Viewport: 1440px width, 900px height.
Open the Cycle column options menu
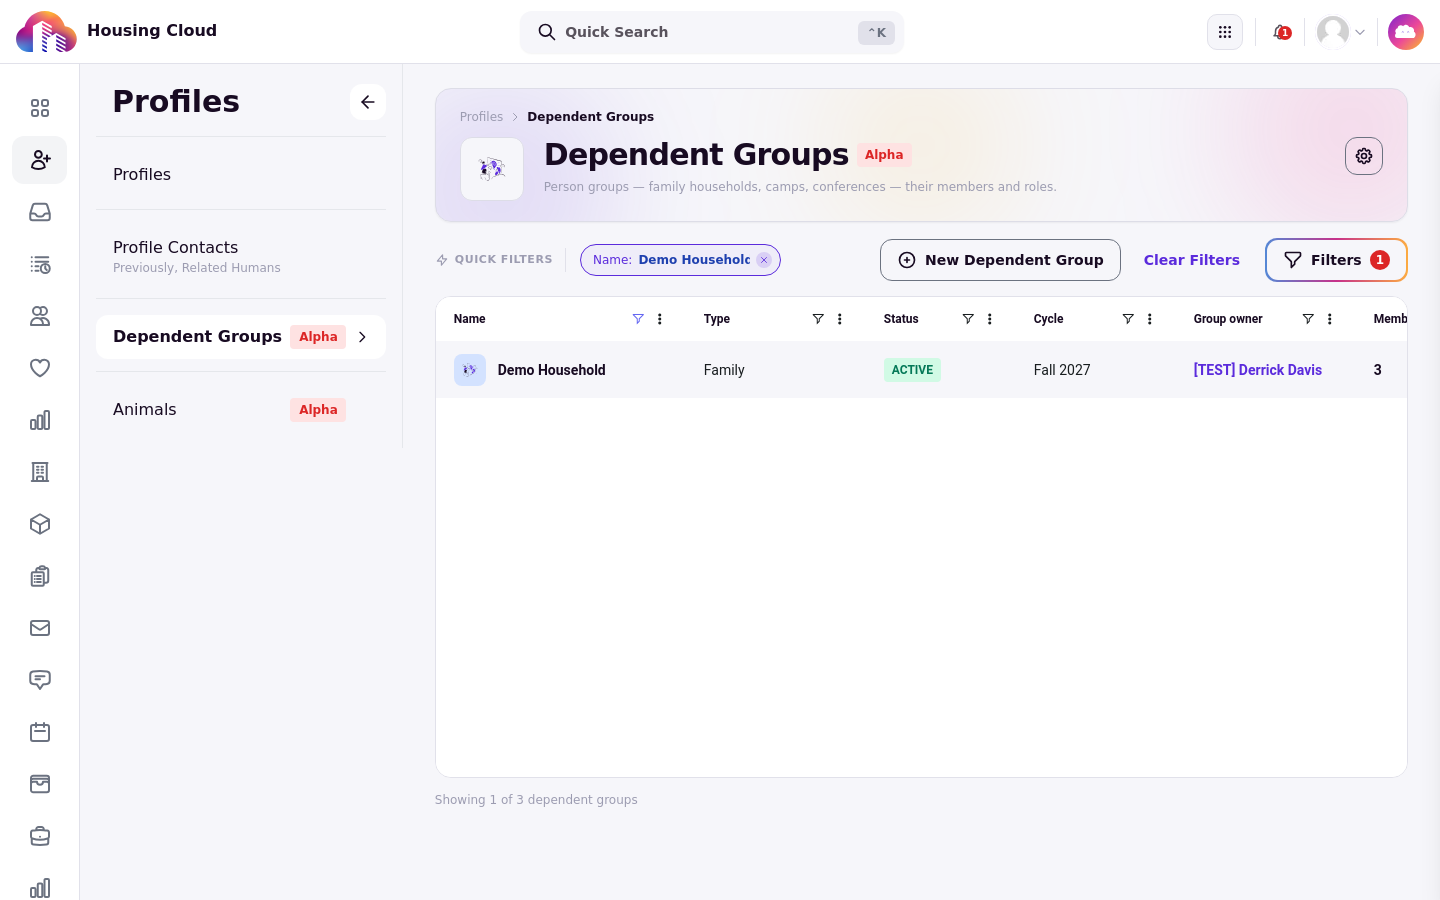[1150, 319]
